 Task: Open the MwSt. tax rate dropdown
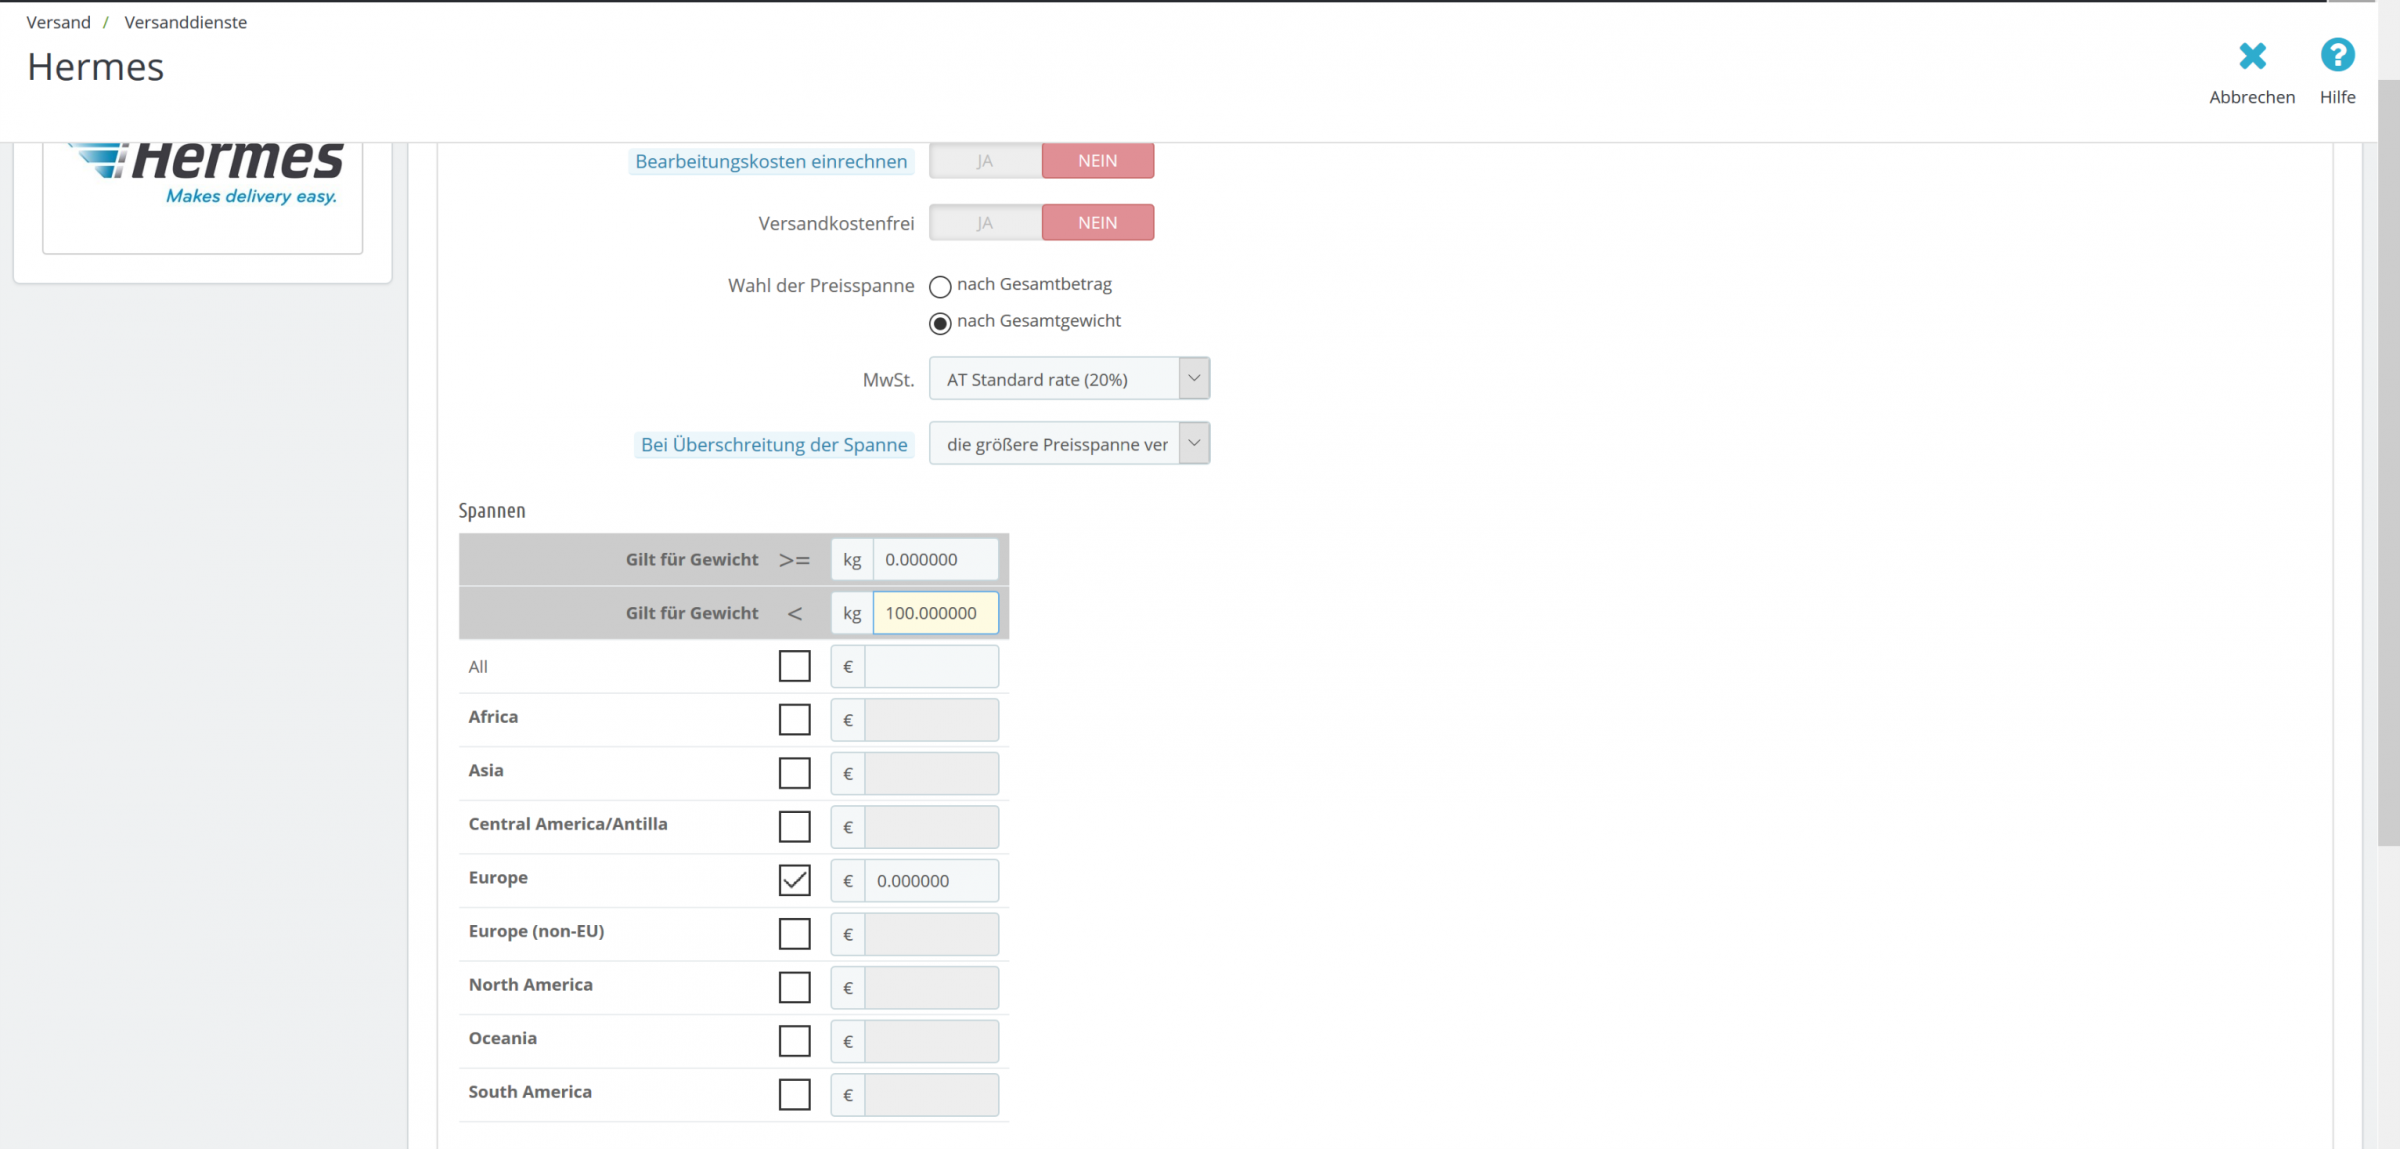coord(1068,379)
